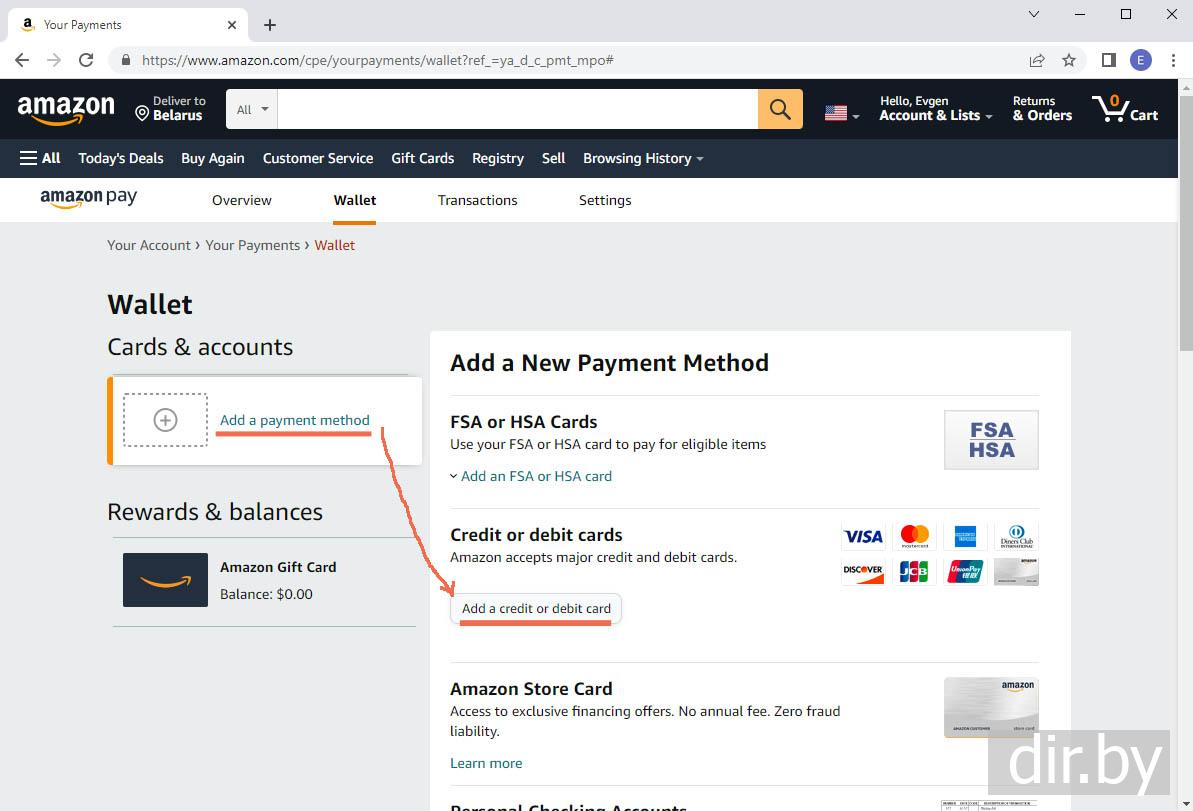Click Your Account breadcrumb
Image resolution: width=1193 pixels, height=811 pixels.
[x=148, y=245]
